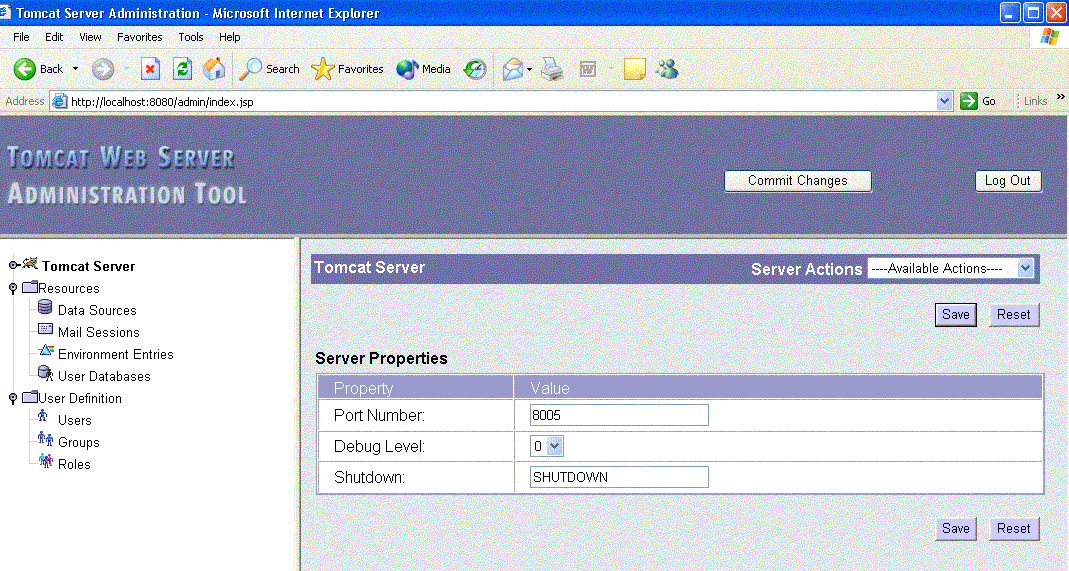This screenshot has width=1069, height=571.
Task: Click the top Save button
Action: tap(955, 314)
